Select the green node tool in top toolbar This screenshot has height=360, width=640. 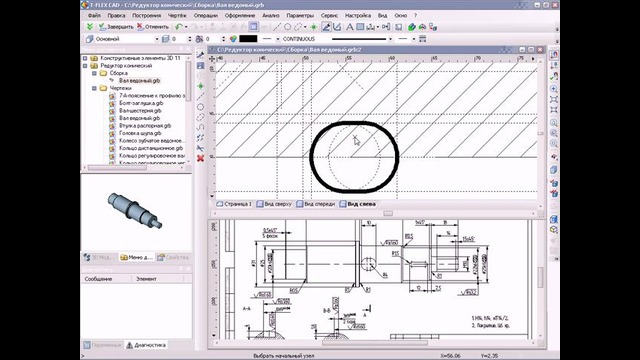313,27
